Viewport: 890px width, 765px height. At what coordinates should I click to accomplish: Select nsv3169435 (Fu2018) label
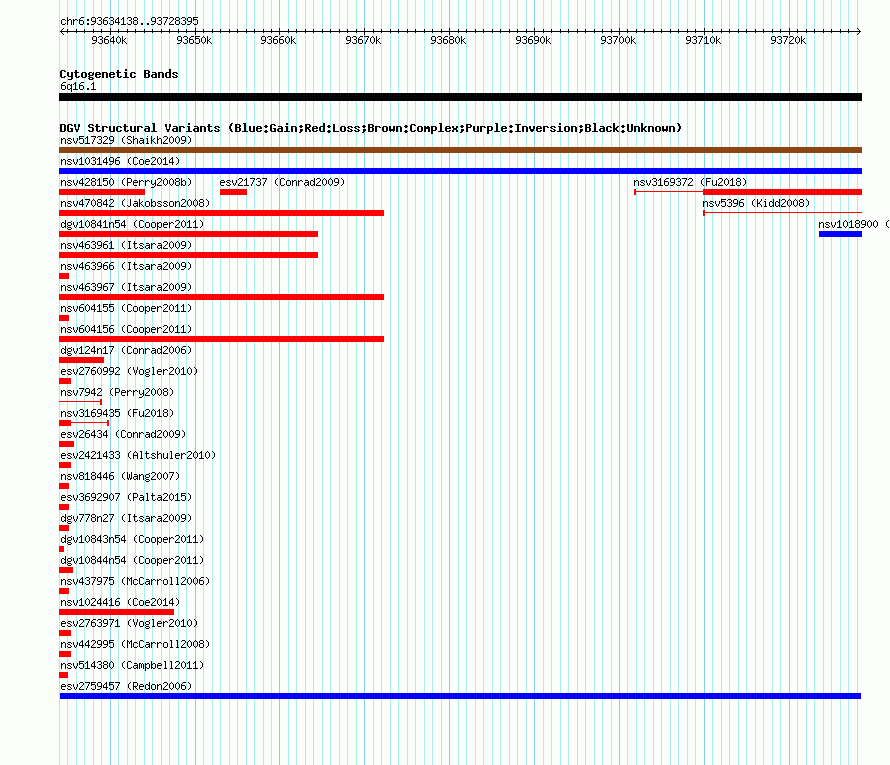117,413
